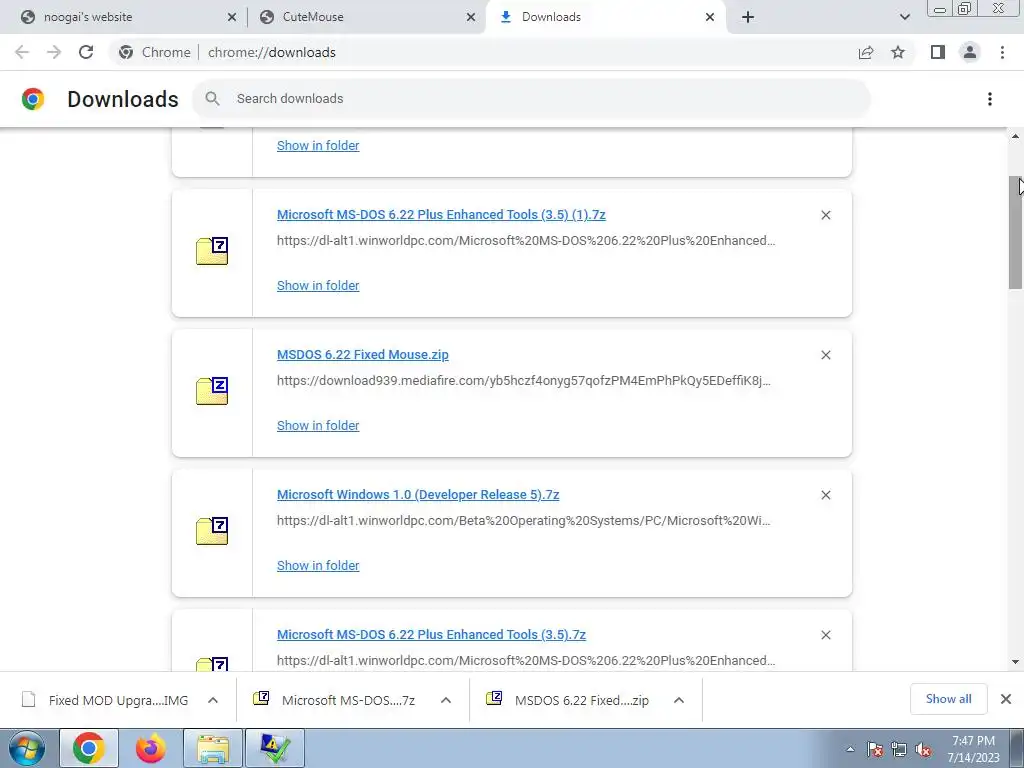Open the MSDOS 6.22 Fixed Mouse.zip link
1024x768 pixels.
click(362, 355)
